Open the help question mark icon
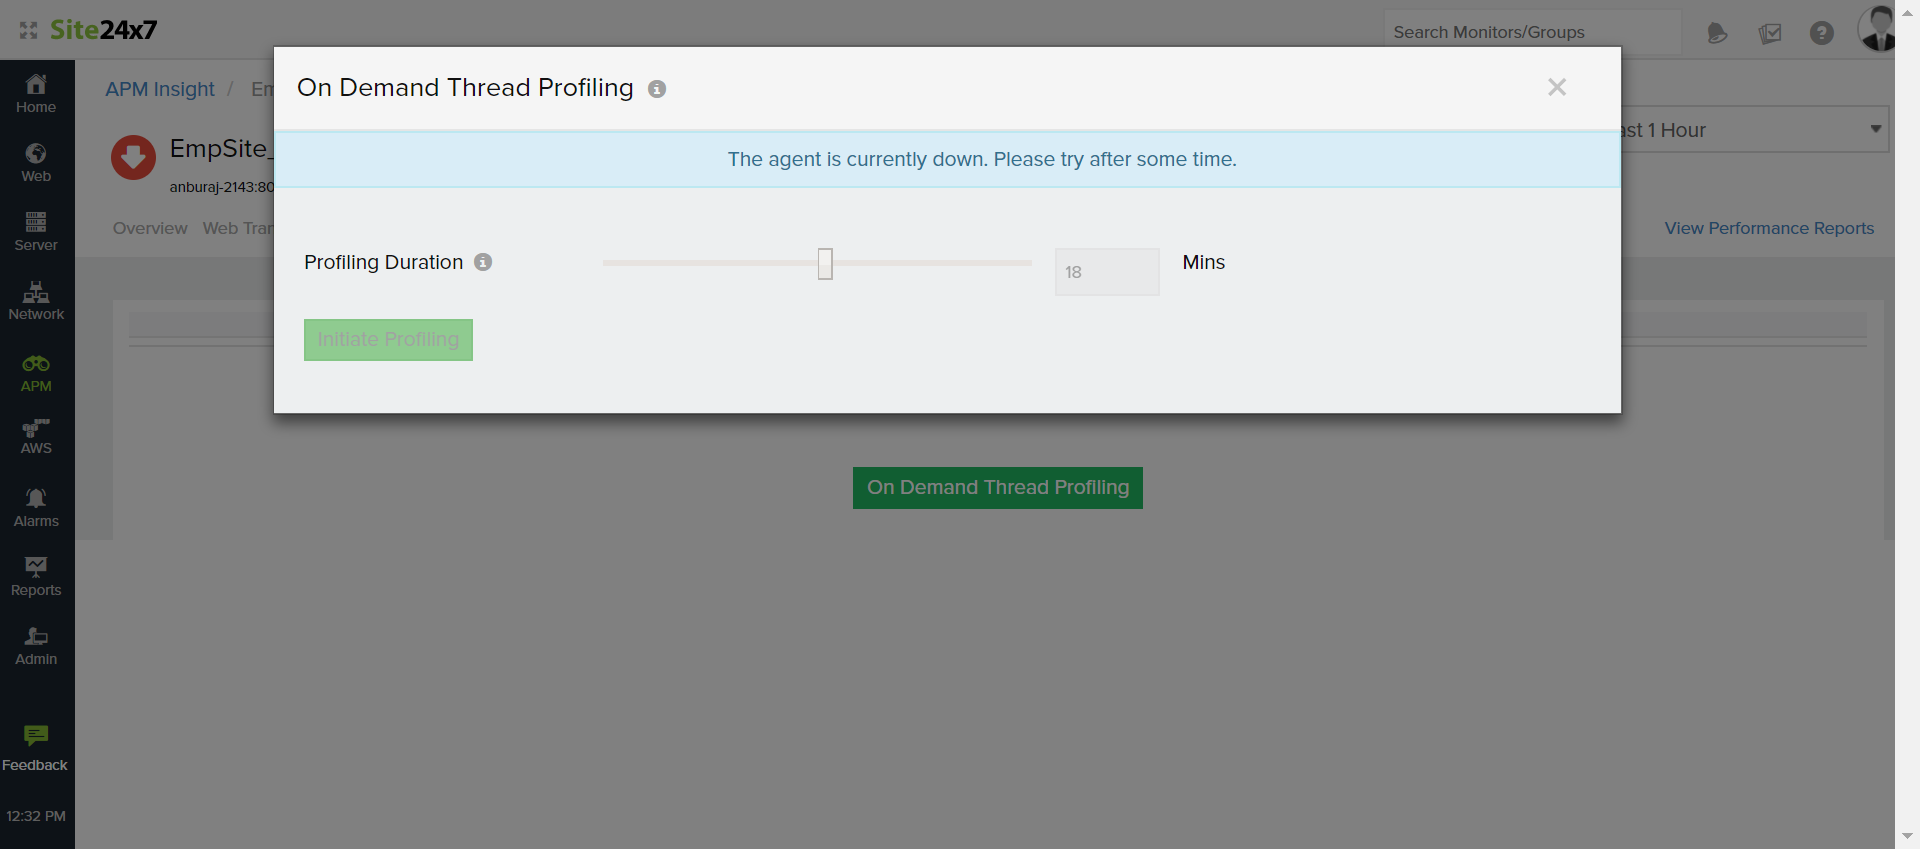 [1821, 33]
